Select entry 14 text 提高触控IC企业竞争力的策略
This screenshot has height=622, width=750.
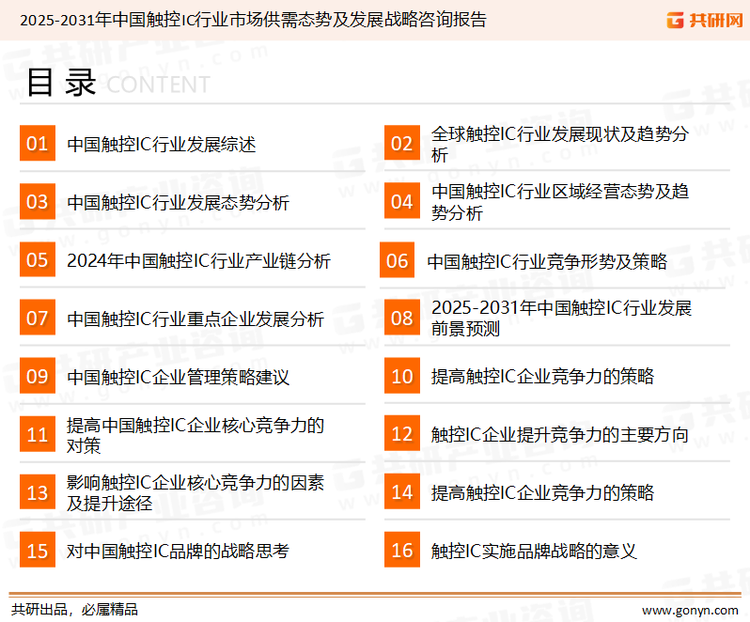click(x=542, y=493)
